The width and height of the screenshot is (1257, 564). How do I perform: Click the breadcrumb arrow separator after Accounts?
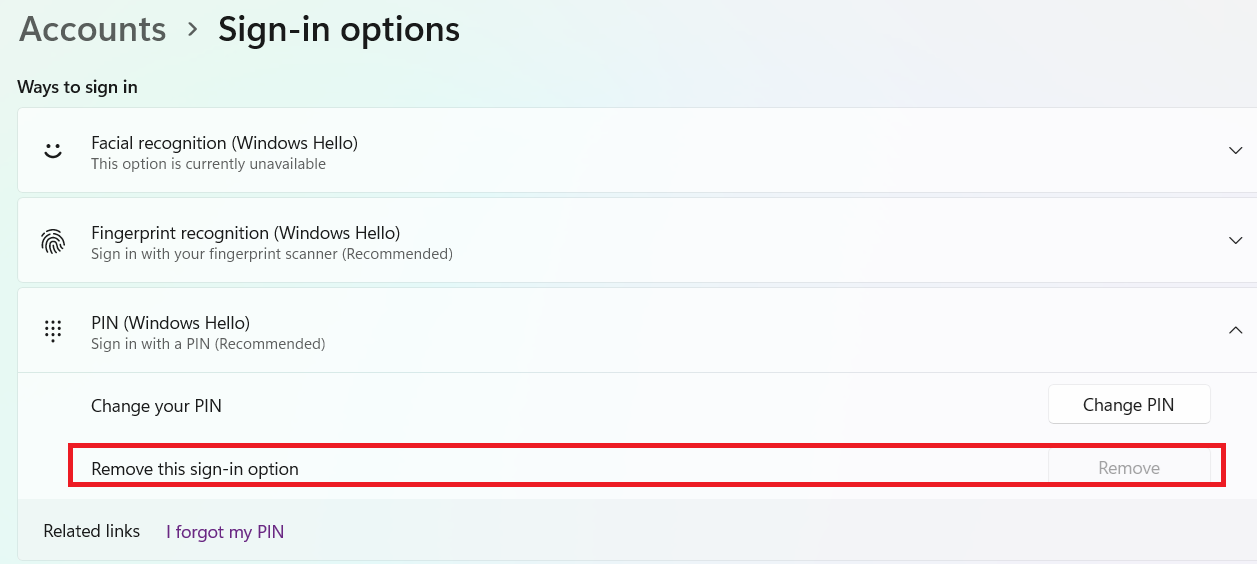point(193,30)
